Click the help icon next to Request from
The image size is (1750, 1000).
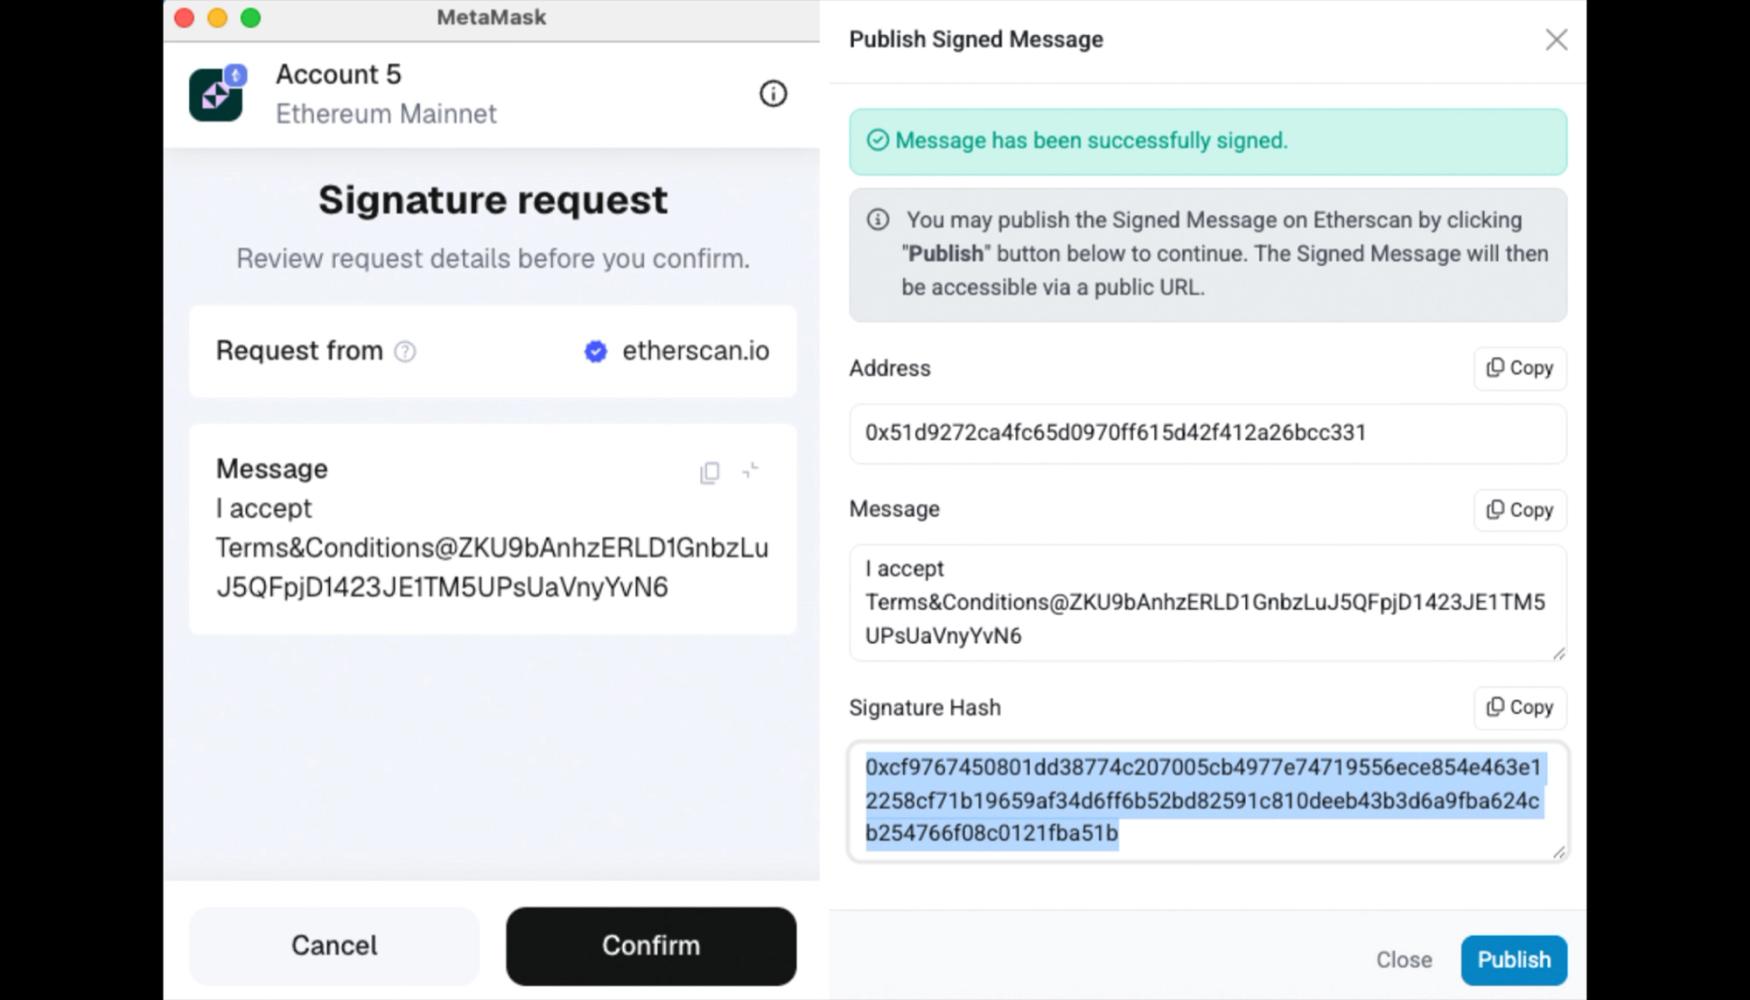pos(405,351)
